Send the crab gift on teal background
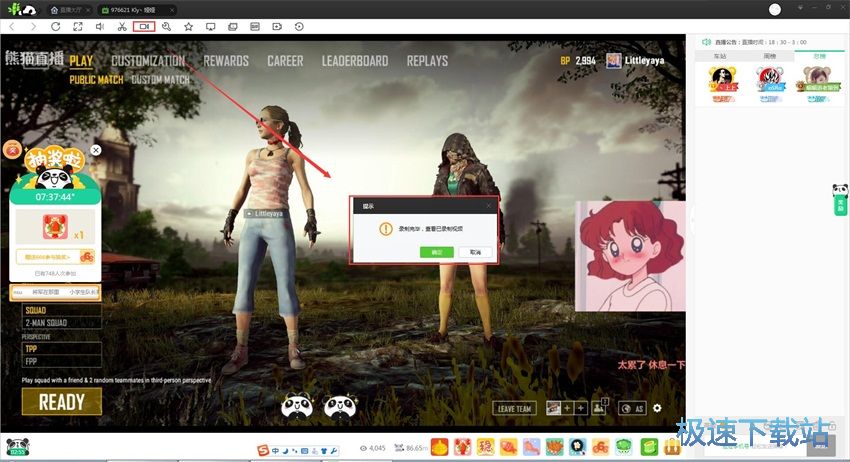850x462 pixels. [555, 447]
